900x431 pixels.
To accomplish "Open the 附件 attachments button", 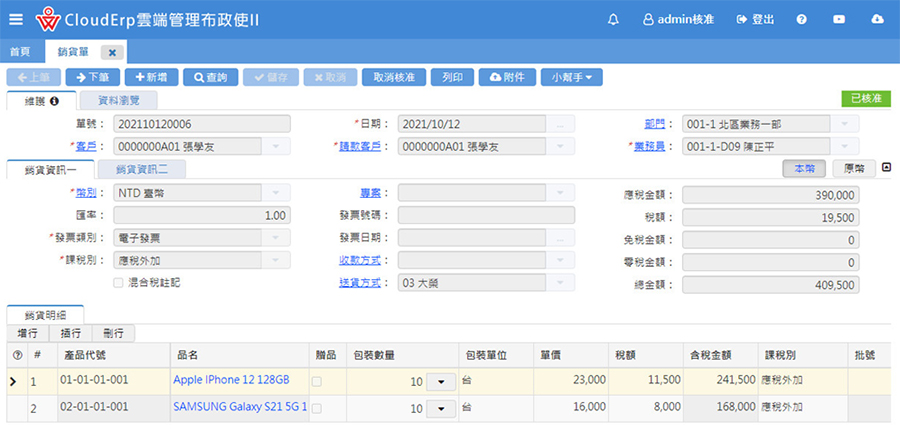I will point(507,77).
